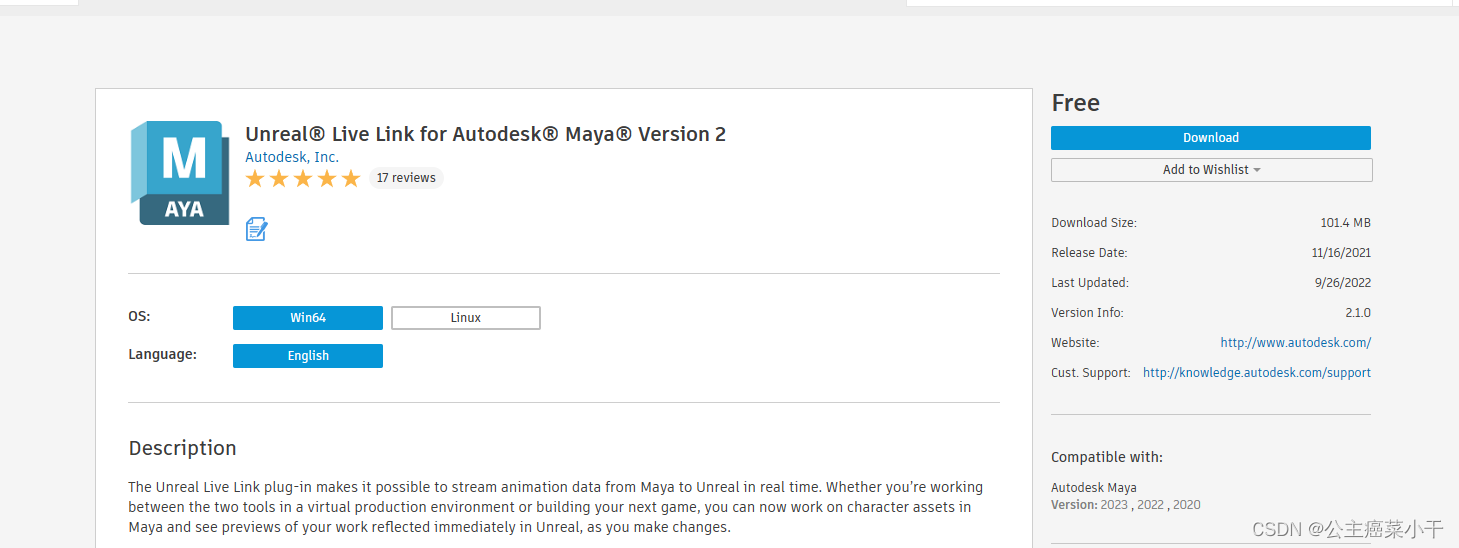The height and width of the screenshot is (548, 1459).
Task: Click the Last Updated: label
Action: tap(1090, 283)
